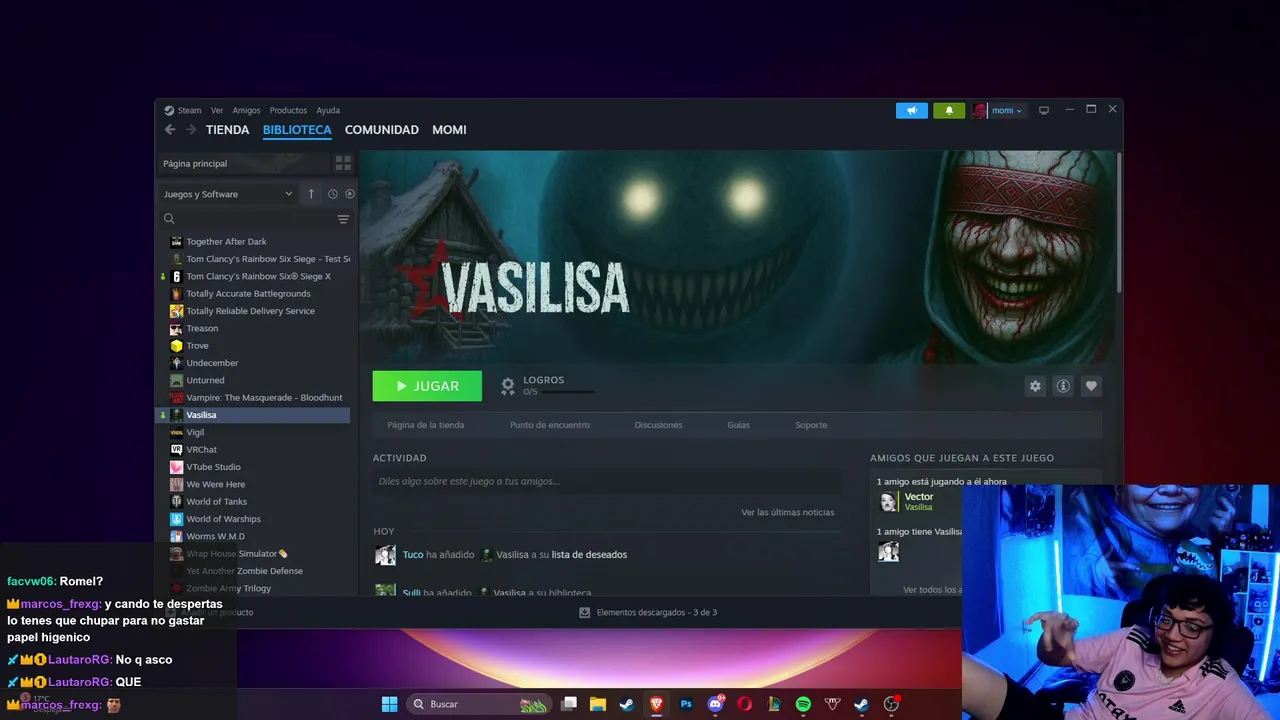The width and height of the screenshot is (1280, 720).
Task: Open Photoshop from taskbar
Action: (x=686, y=704)
